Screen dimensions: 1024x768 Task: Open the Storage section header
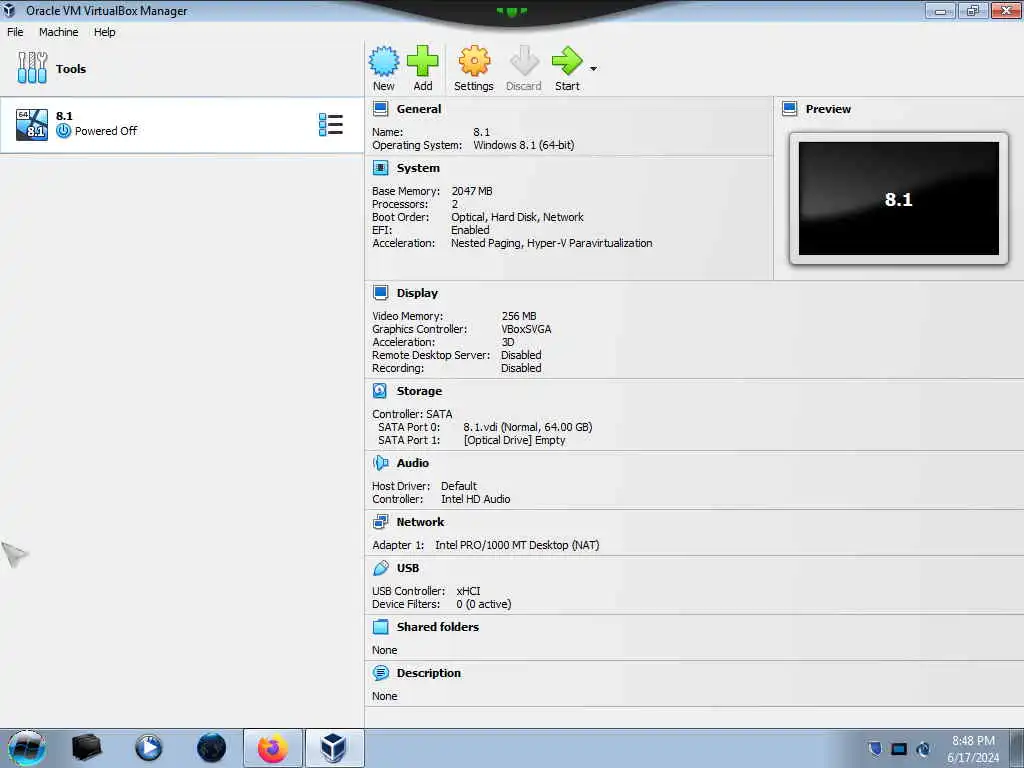point(419,391)
